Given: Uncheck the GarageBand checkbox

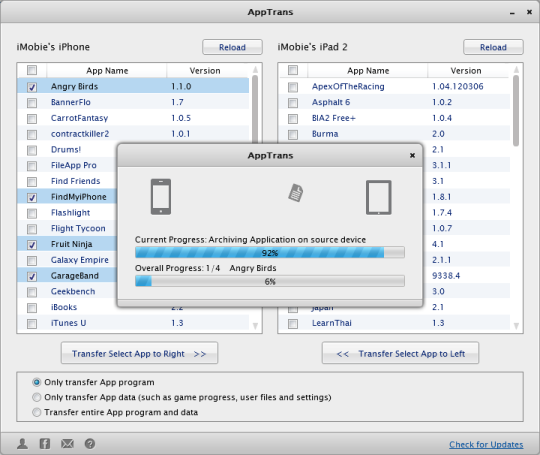Looking at the screenshot, I should (32, 276).
